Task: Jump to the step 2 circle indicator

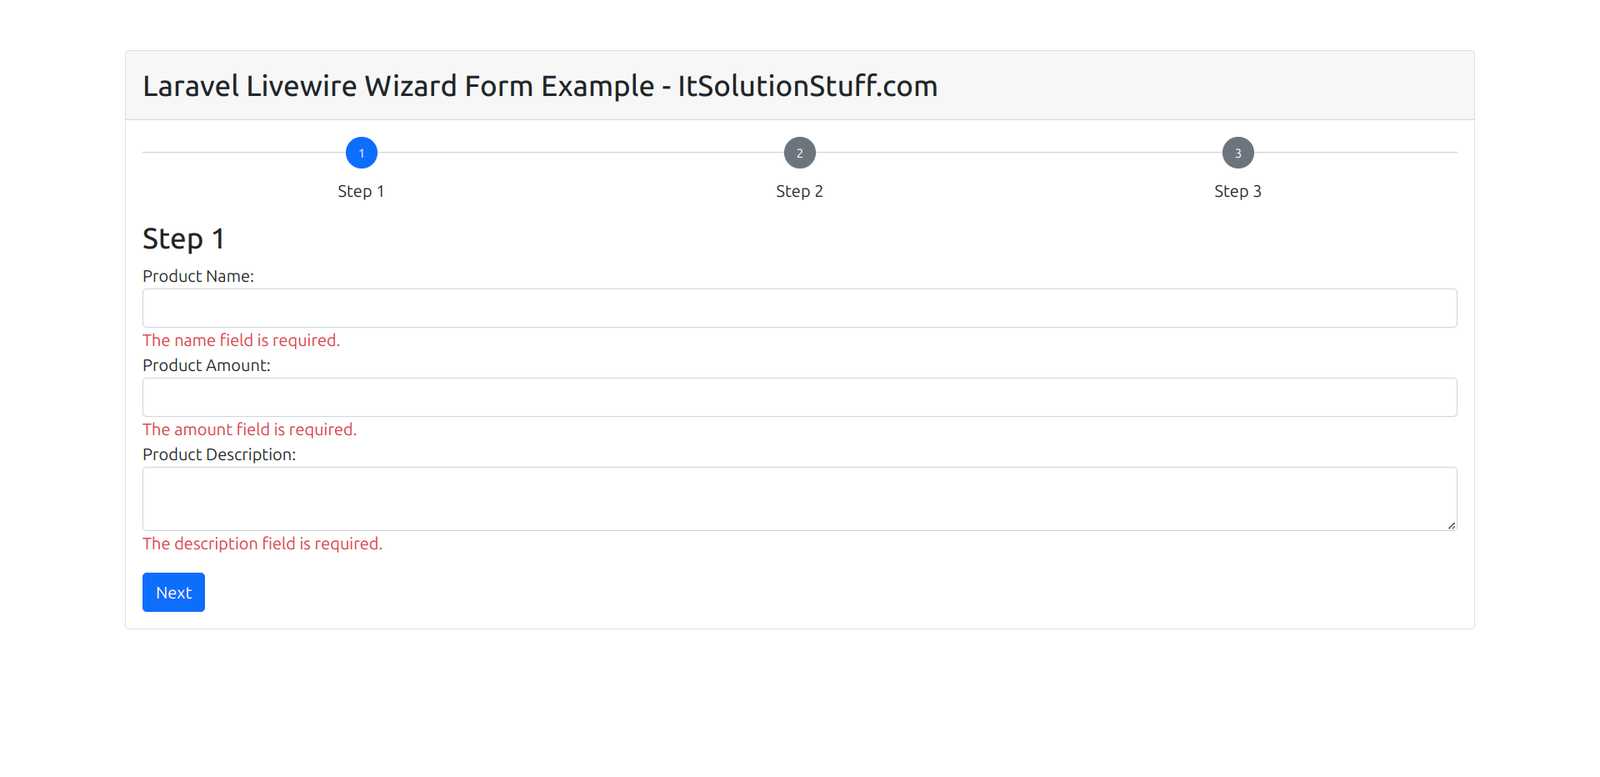Action: coord(799,153)
